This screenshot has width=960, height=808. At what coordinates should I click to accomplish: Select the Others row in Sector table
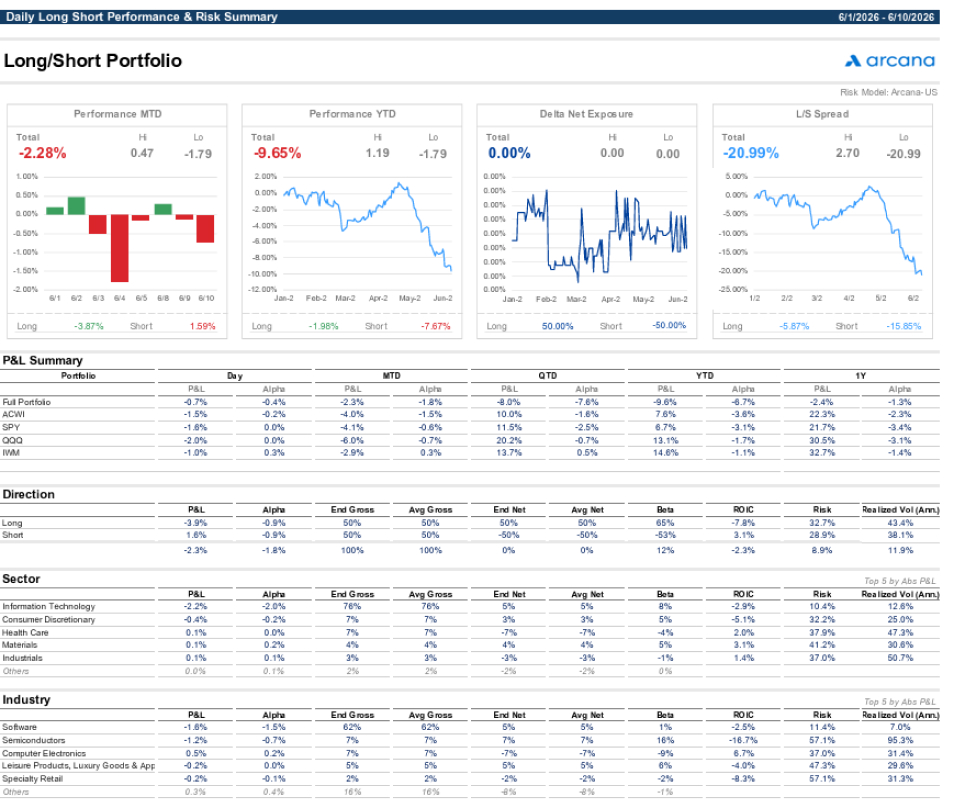point(470,671)
